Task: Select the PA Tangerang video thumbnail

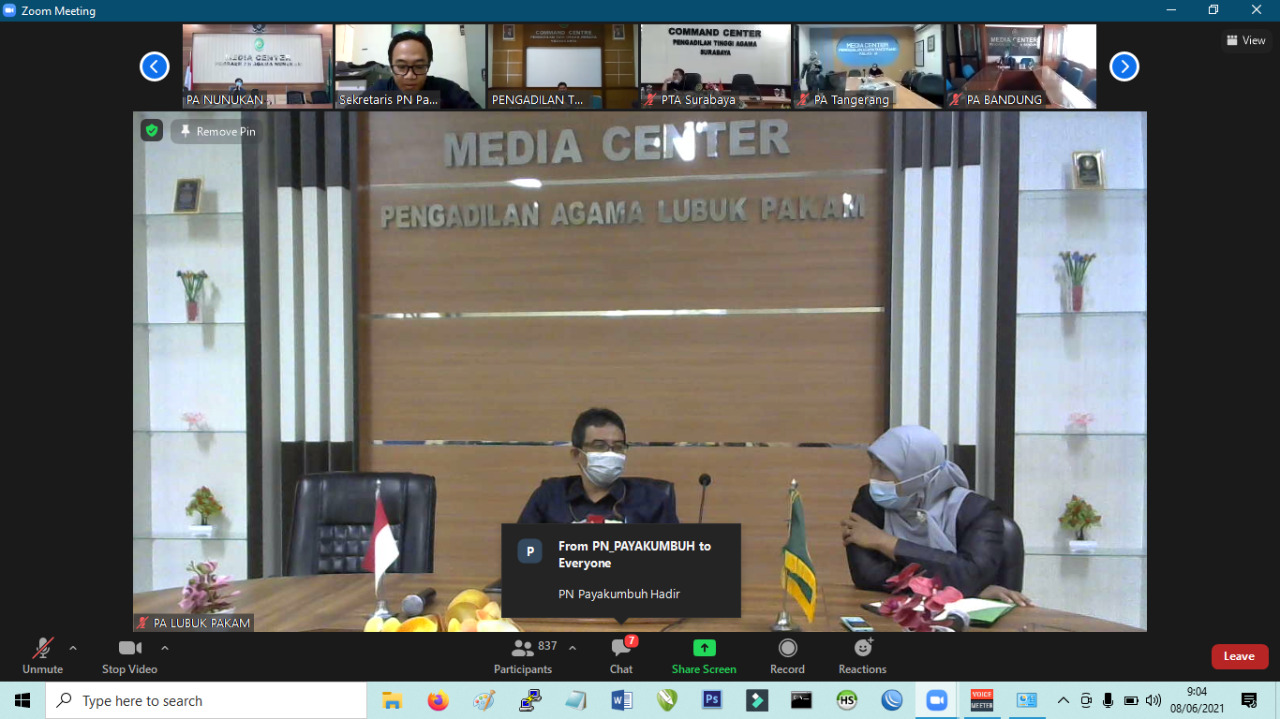Action: pos(868,66)
